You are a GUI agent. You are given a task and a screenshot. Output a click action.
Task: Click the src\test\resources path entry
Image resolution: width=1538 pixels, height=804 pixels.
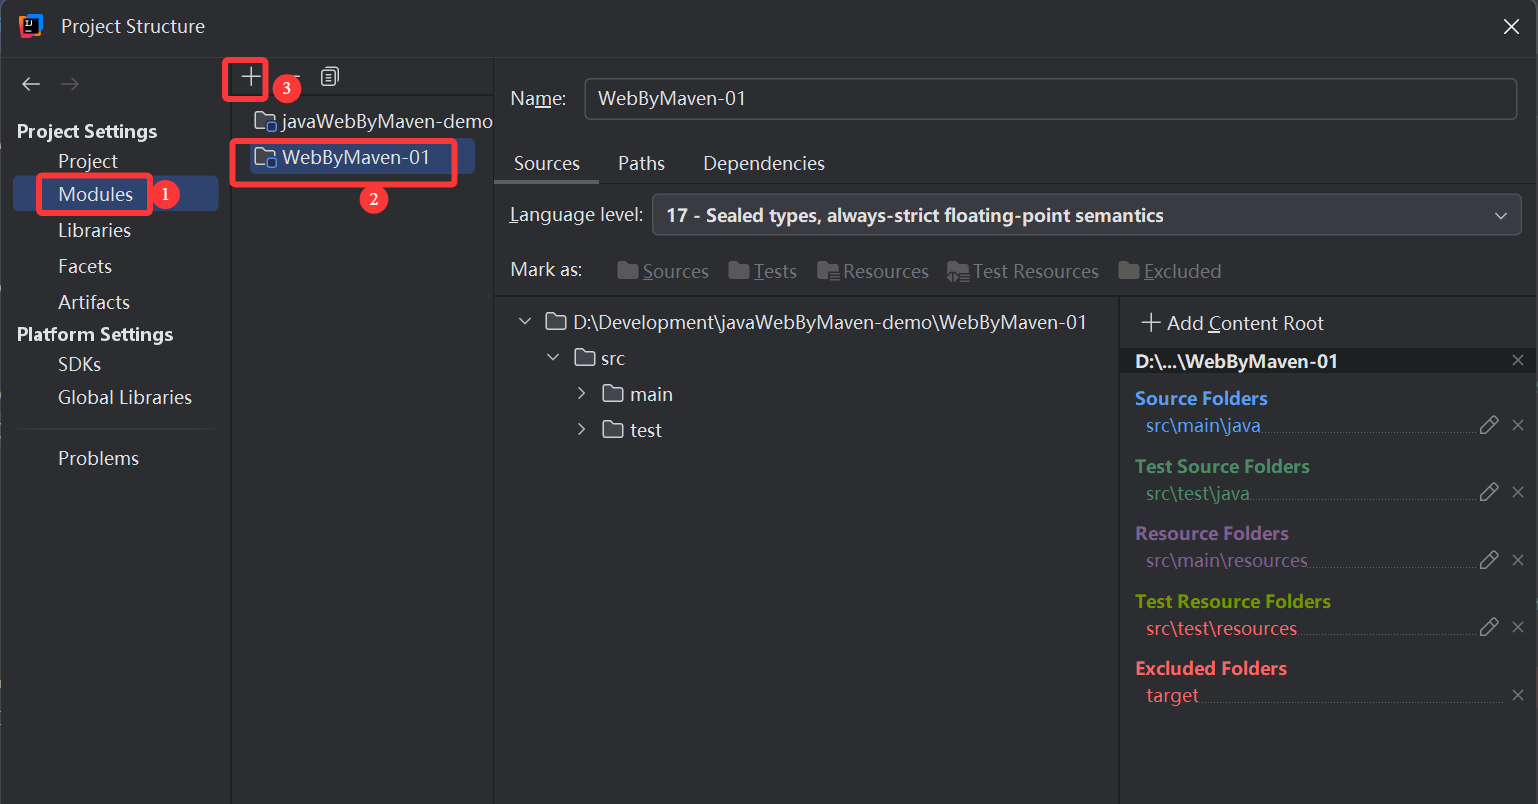(1221, 628)
